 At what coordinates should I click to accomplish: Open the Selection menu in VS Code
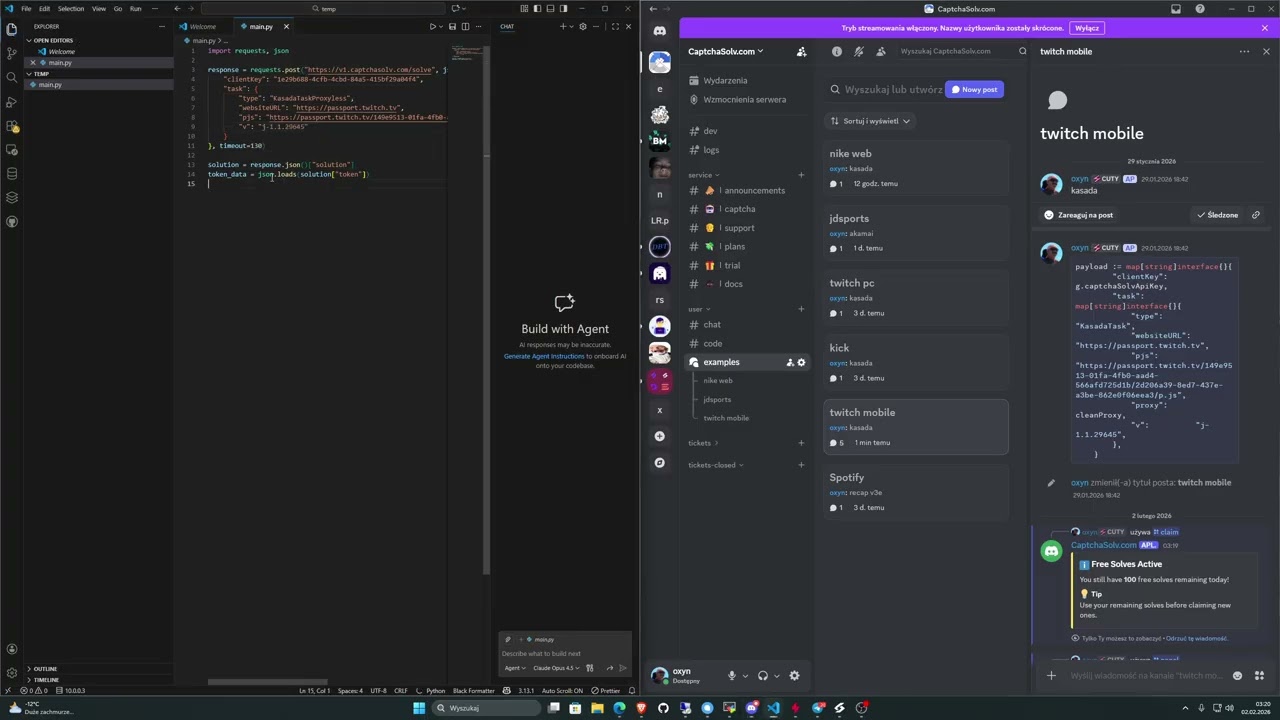(71, 9)
